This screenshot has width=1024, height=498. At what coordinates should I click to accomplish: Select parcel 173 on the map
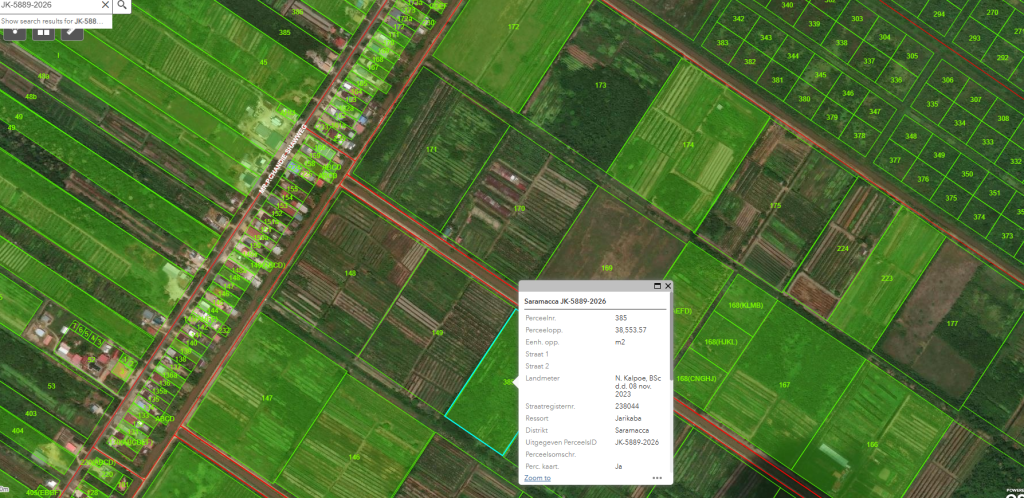pyautogui.click(x=600, y=85)
